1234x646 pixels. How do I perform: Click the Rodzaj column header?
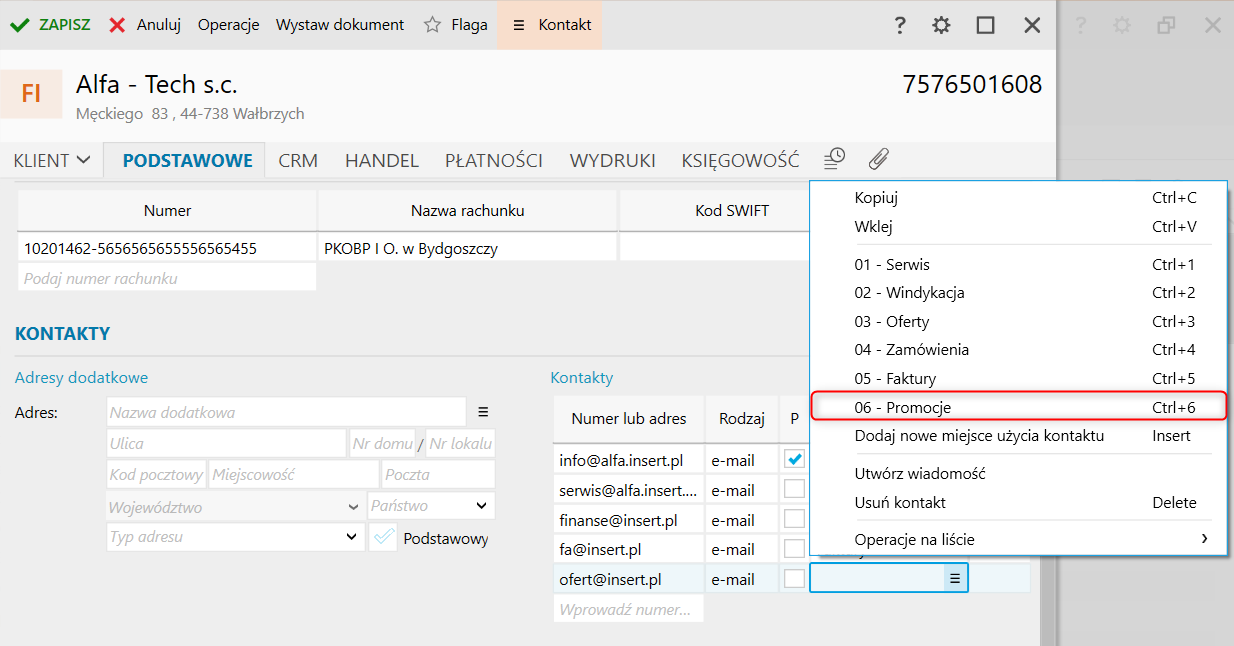[742, 419]
